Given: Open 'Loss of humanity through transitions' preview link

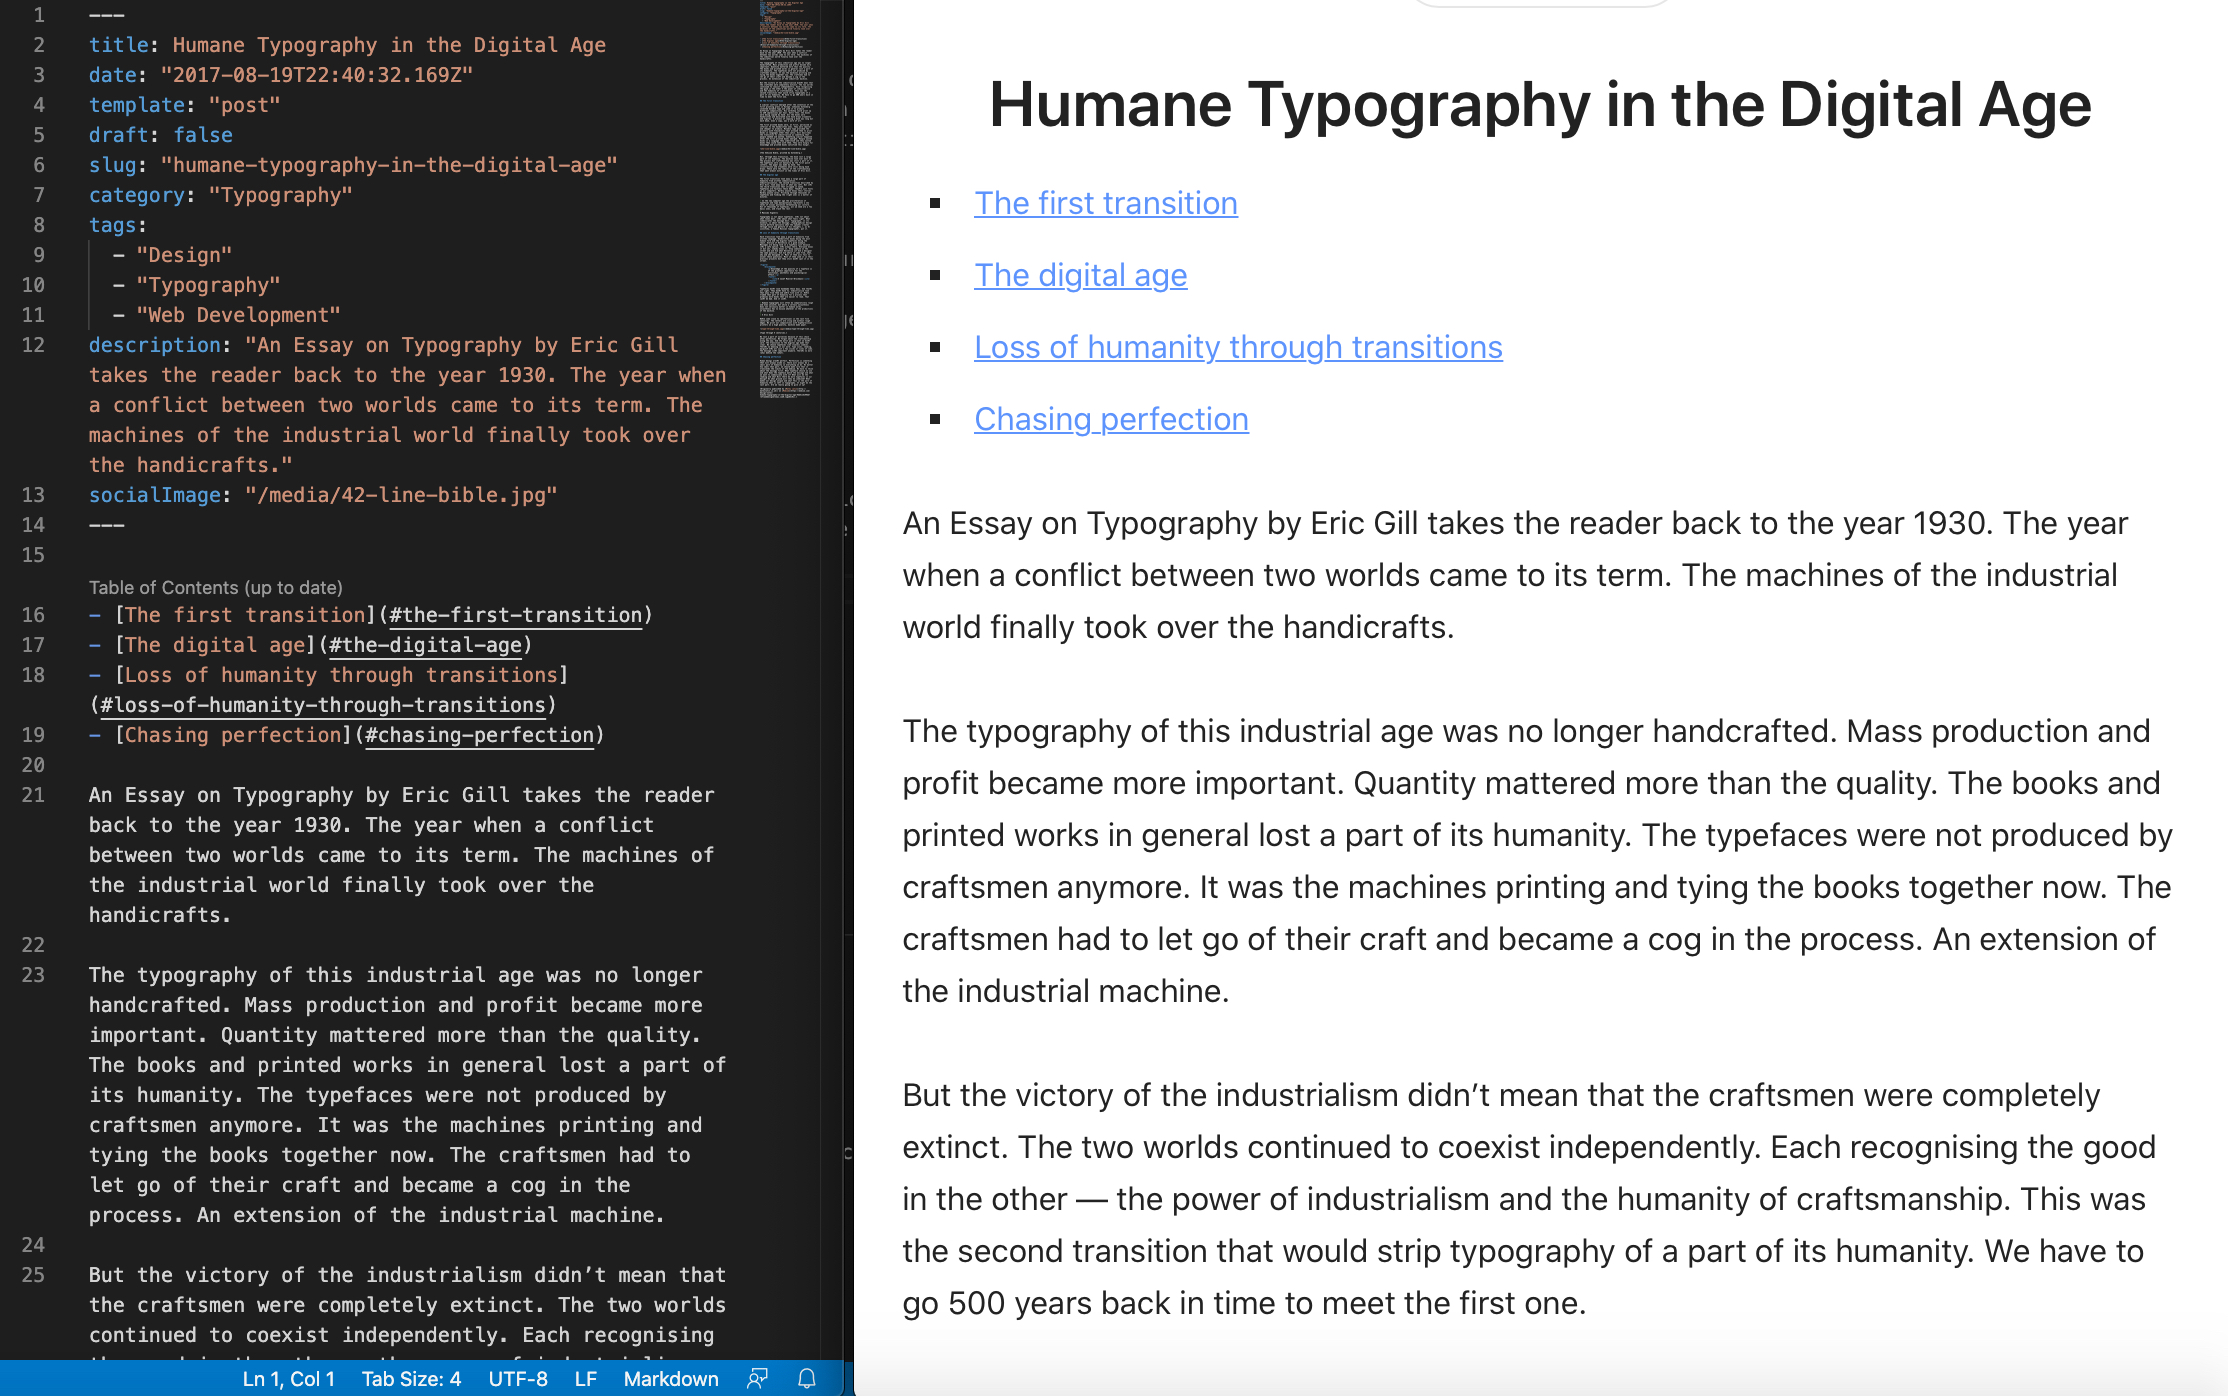Looking at the screenshot, I should tap(1238, 347).
